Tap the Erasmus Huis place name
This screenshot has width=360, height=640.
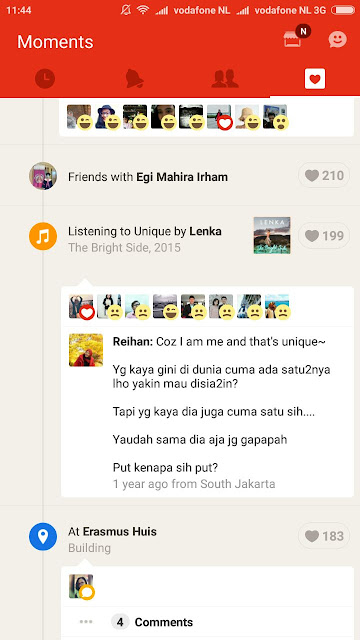(120, 531)
